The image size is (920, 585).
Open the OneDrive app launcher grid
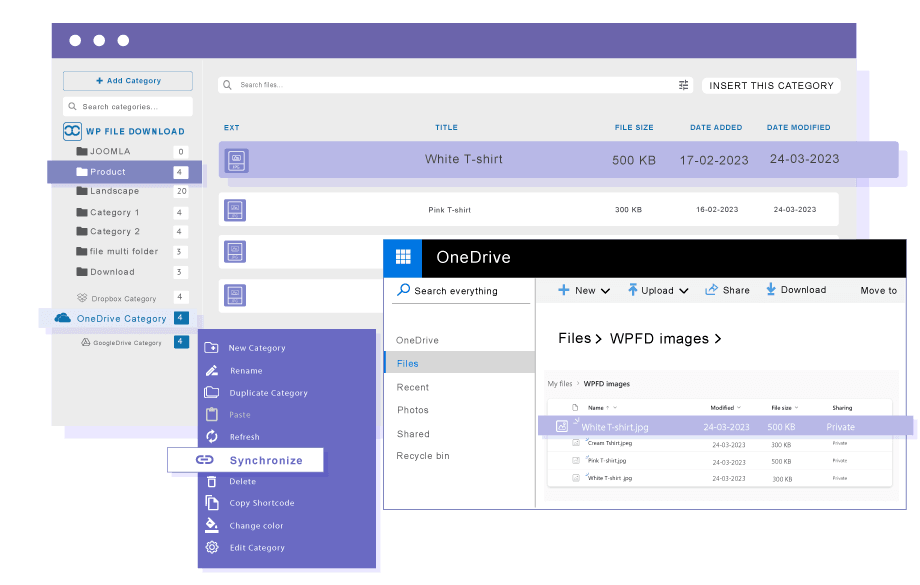403,257
